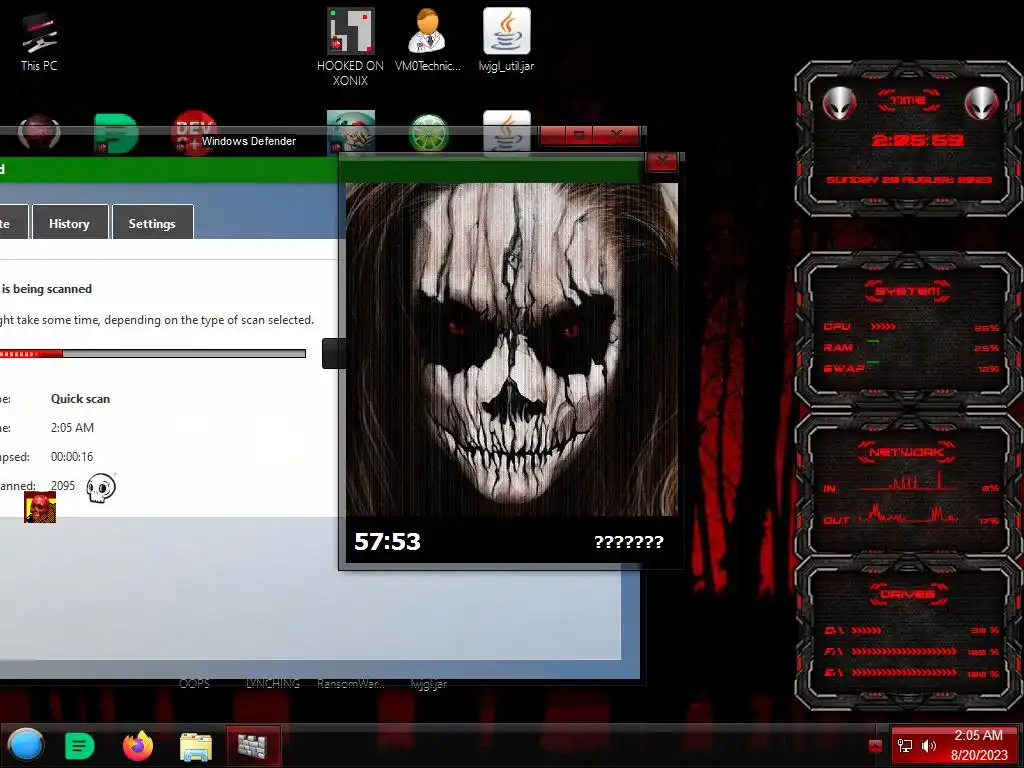This screenshot has width=1024, height=768.
Task: Click left alien head in TIME widget
Action: coord(839,103)
